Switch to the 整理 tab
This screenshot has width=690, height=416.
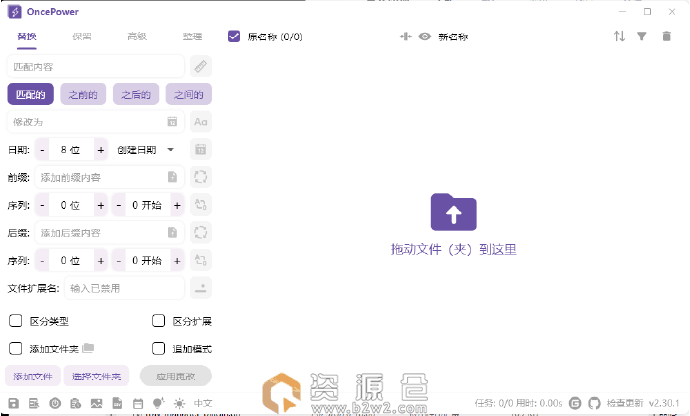(192, 36)
